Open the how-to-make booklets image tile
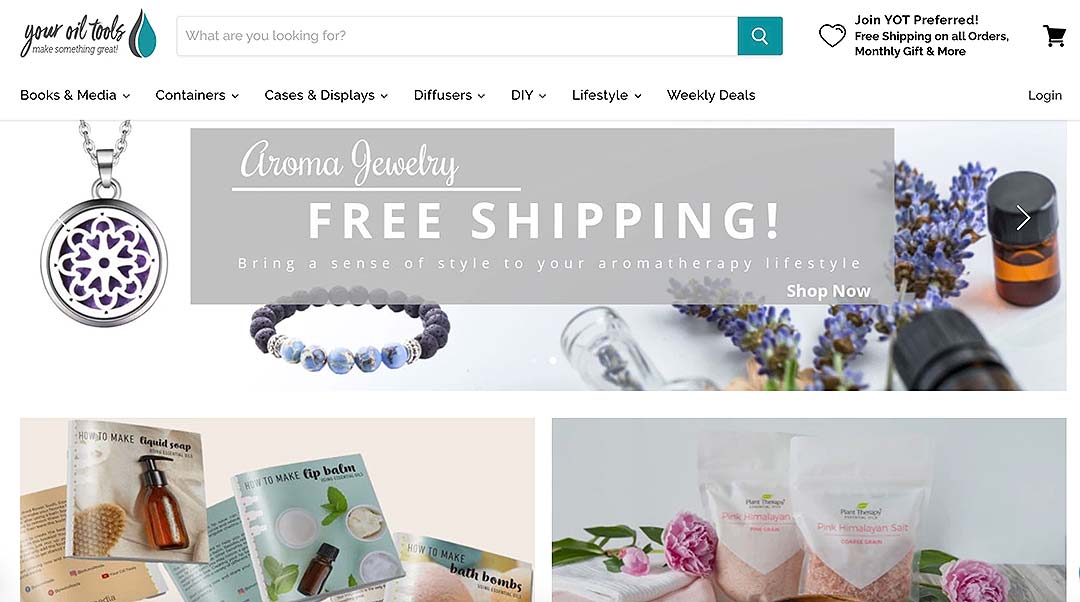Viewport: 1080px width, 602px height. tap(278, 510)
